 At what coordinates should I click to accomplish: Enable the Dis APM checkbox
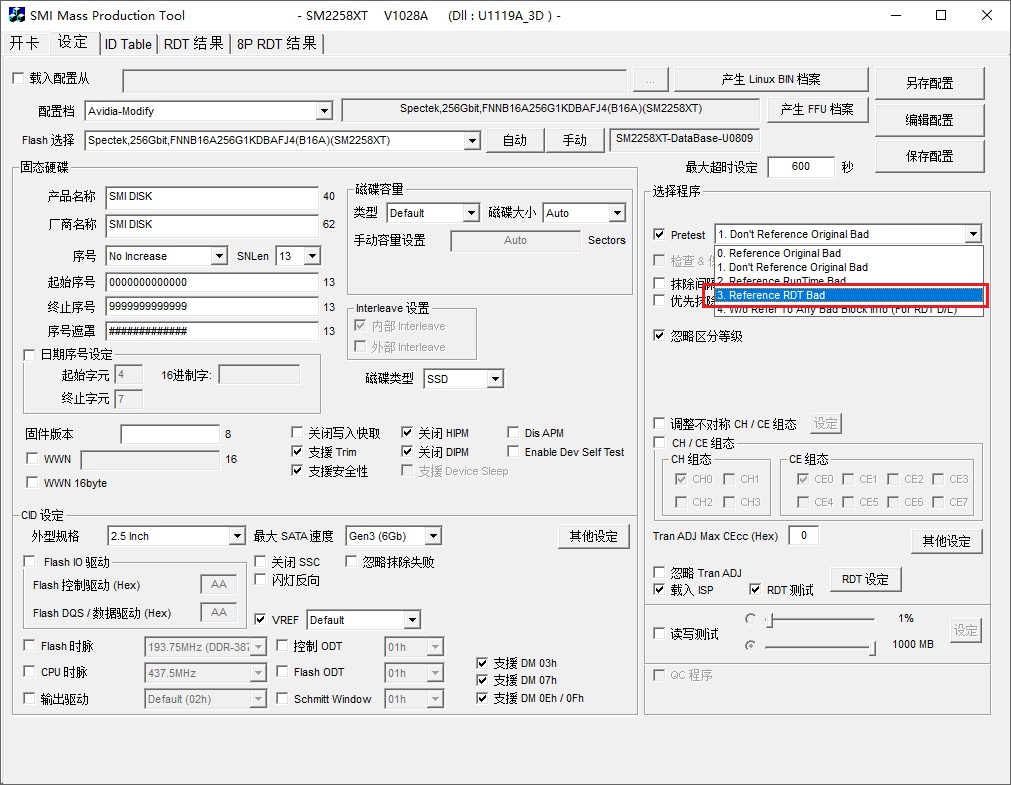click(x=514, y=433)
